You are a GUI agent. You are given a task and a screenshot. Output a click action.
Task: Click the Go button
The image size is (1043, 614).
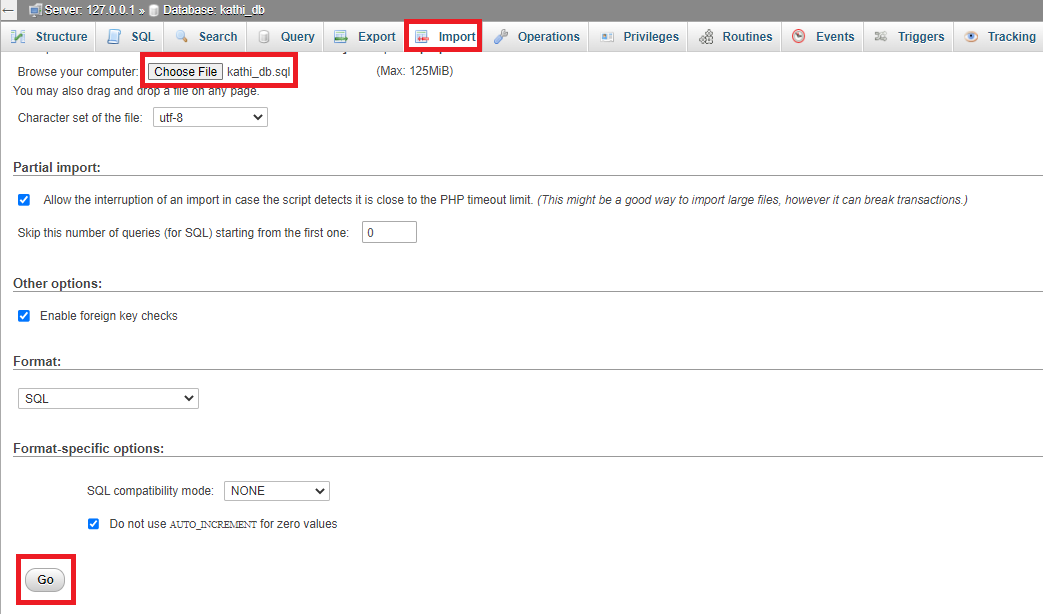[45, 579]
